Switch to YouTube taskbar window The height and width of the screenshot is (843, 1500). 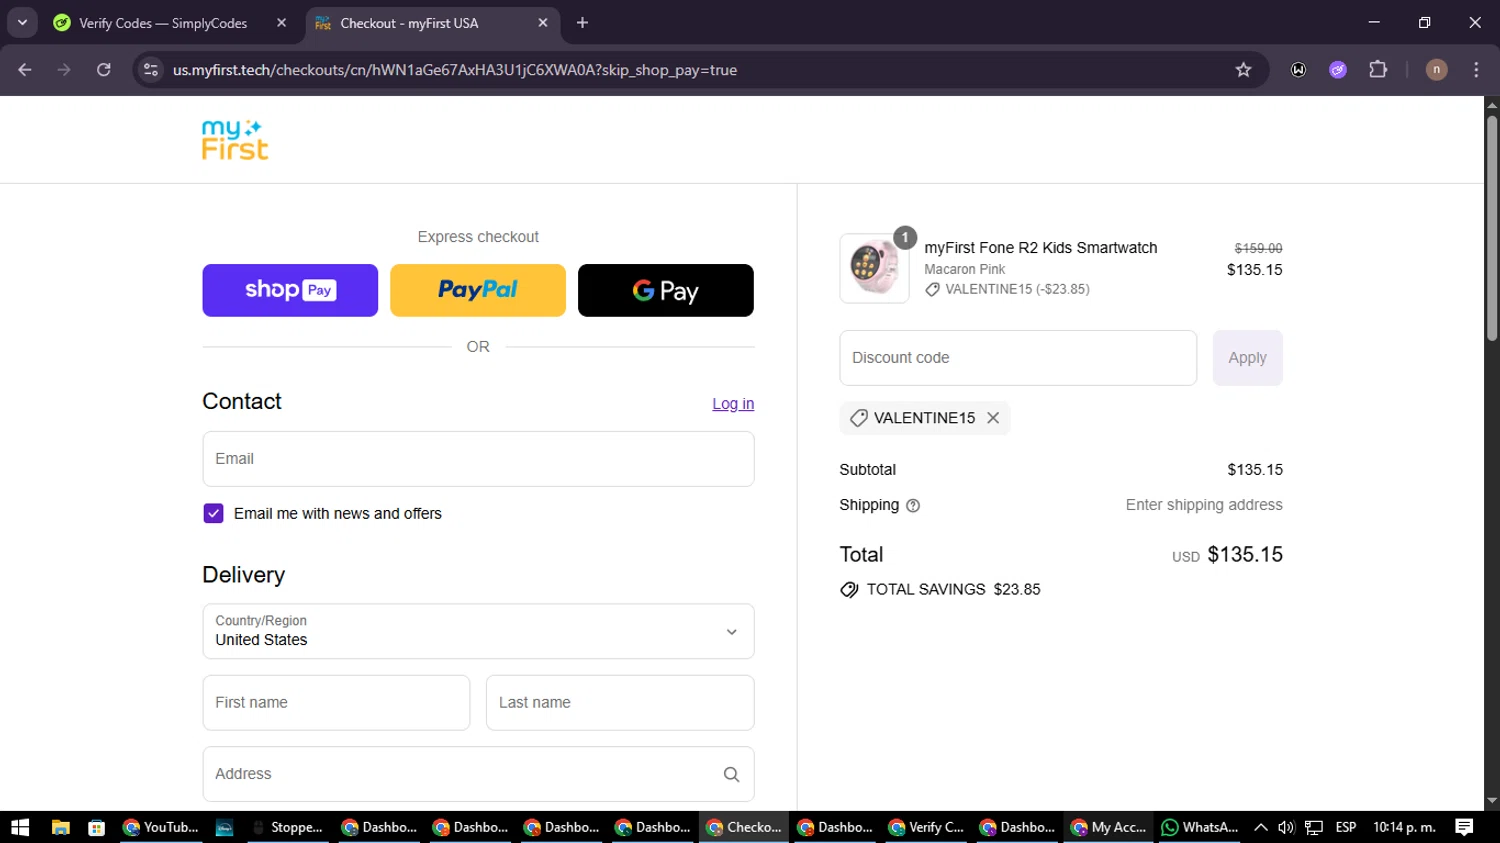click(x=161, y=827)
